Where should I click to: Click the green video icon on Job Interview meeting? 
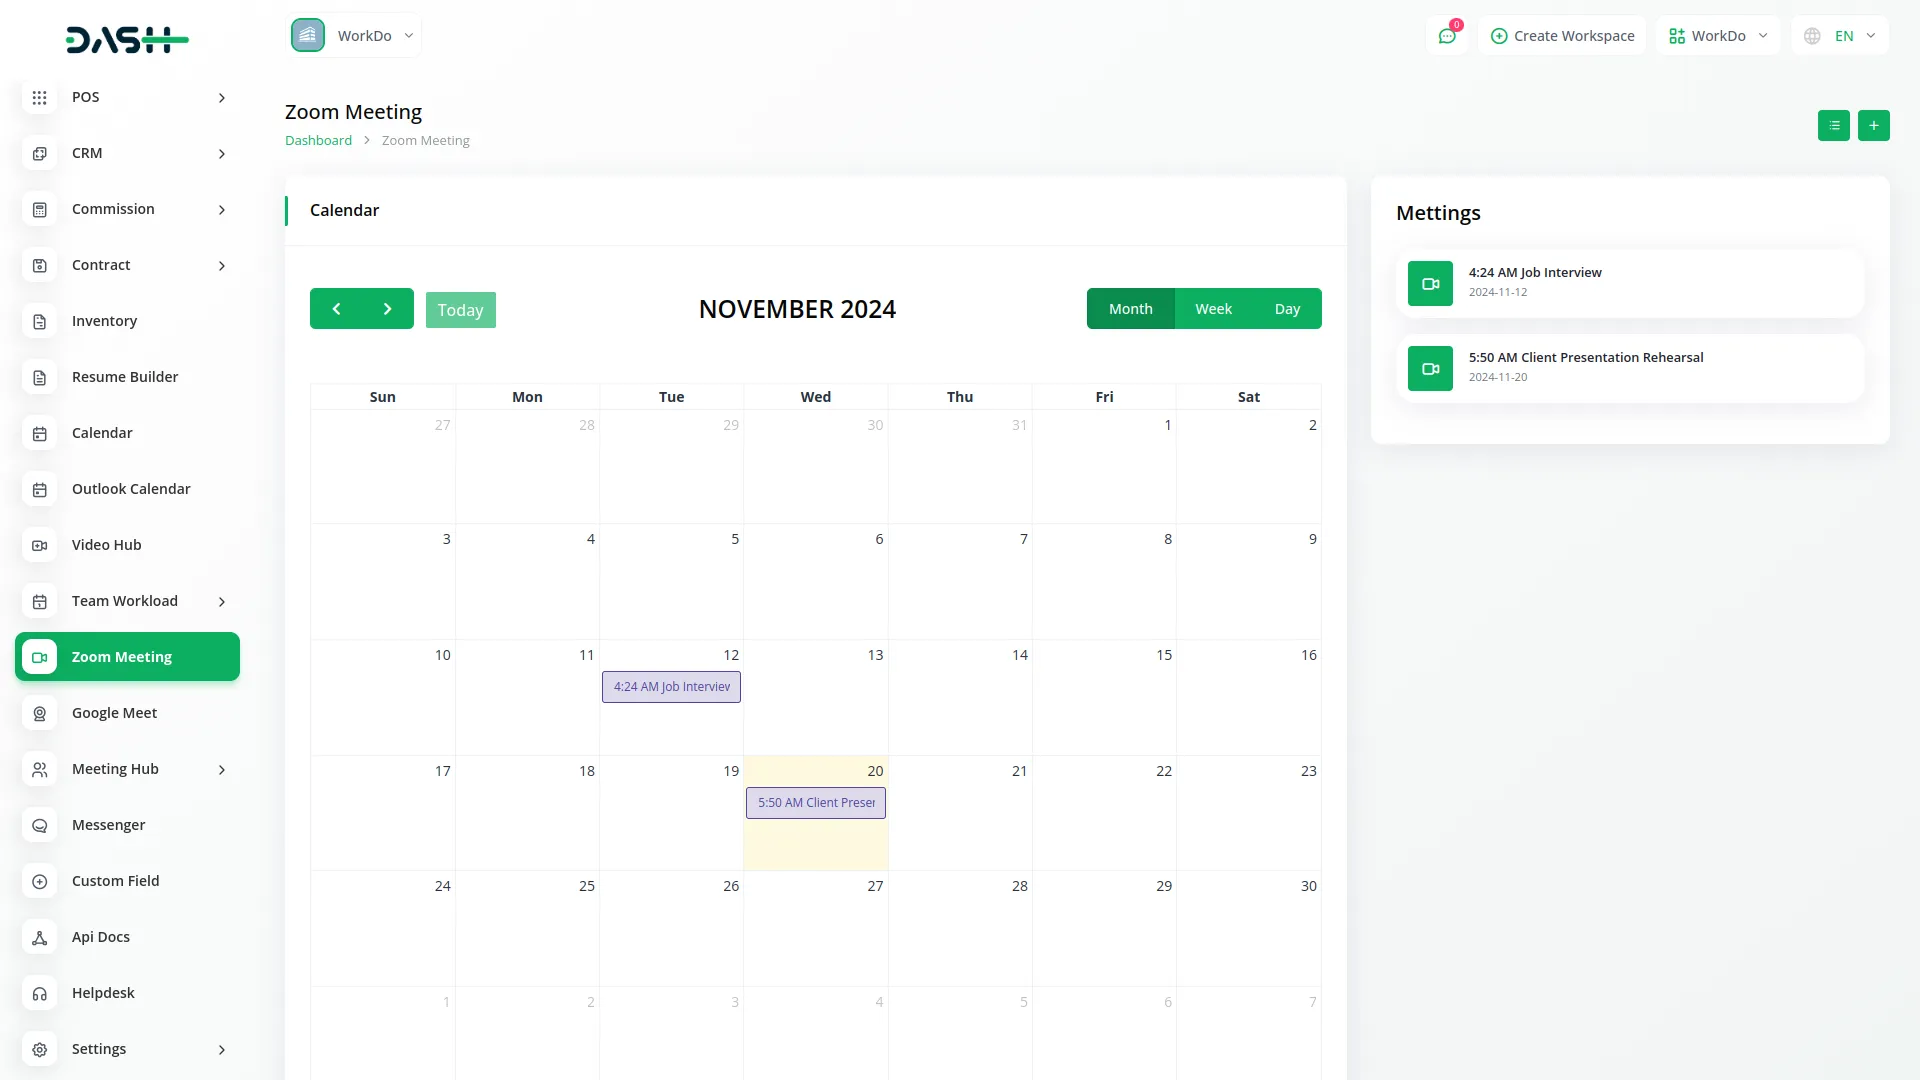pos(1430,283)
